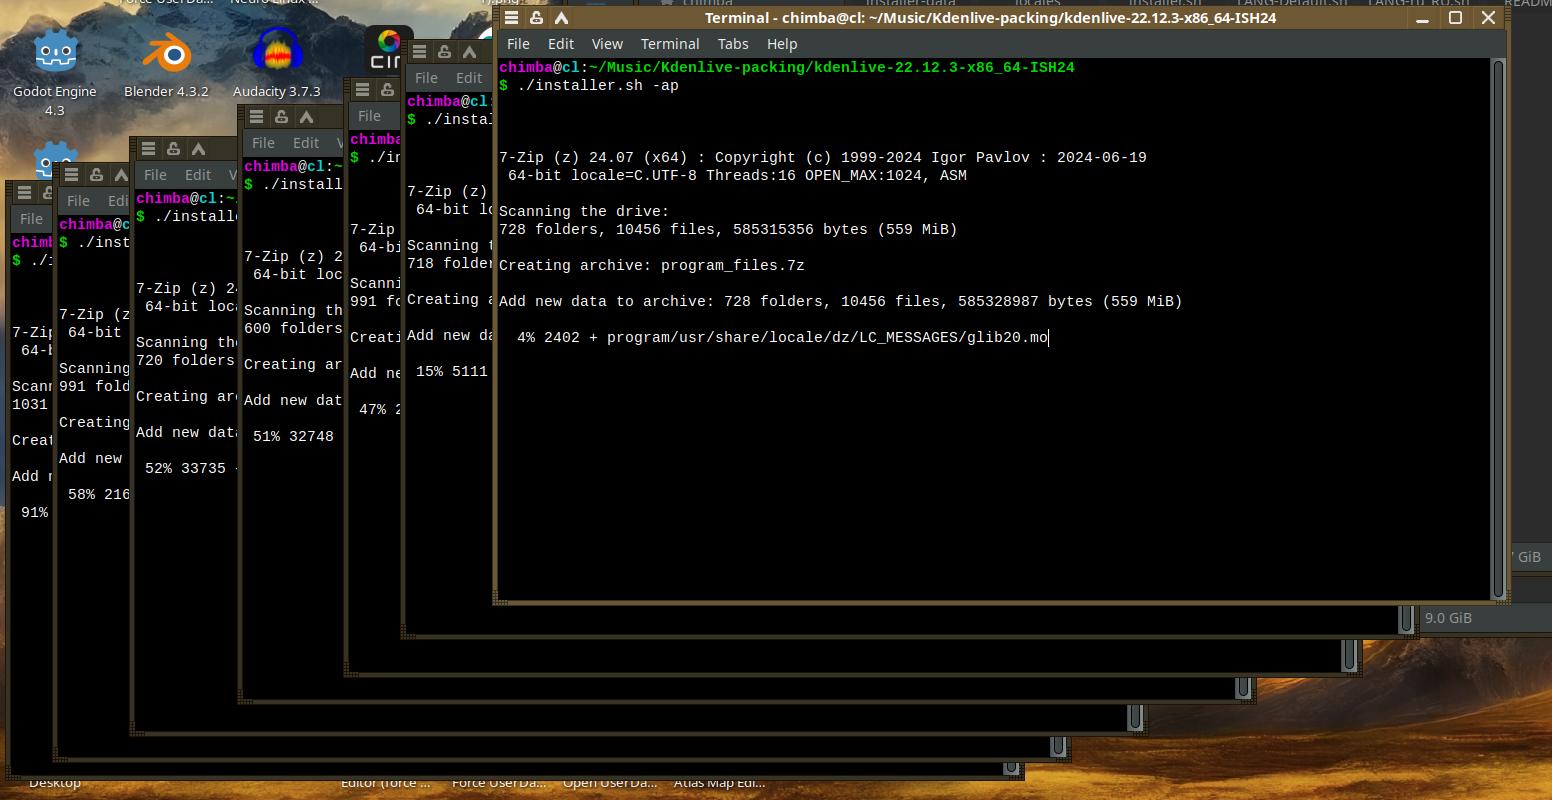
Task: Select the Audacity 3.7.3 desktop icon
Action: pyautogui.click(x=277, y=65)
